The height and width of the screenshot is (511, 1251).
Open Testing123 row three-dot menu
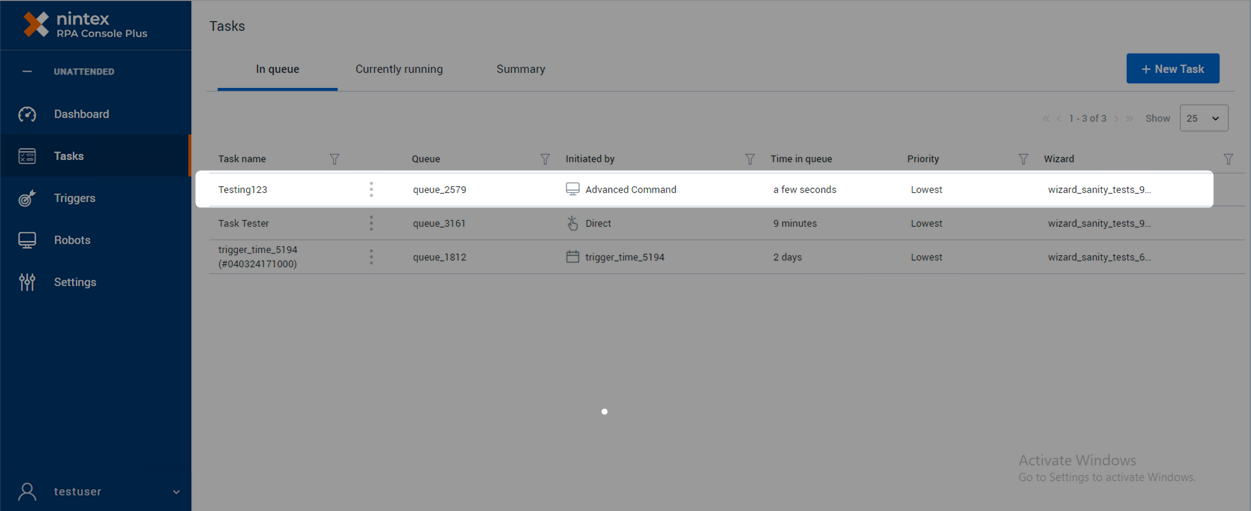click(x=371, y=189)
